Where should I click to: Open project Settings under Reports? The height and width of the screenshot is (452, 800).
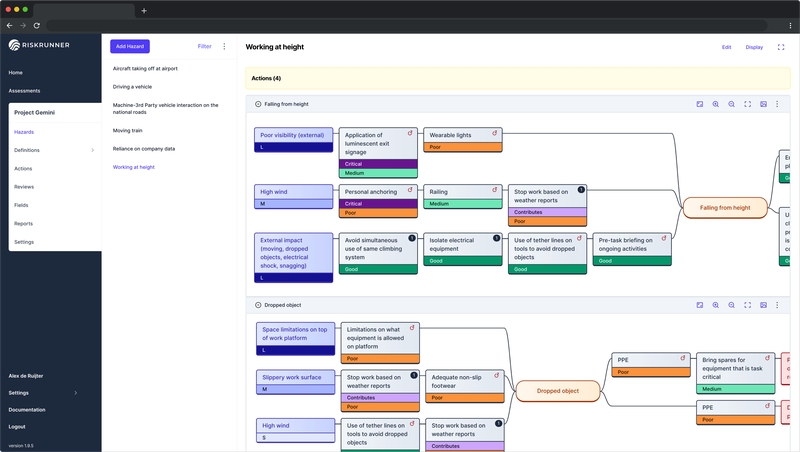[24, 242]
